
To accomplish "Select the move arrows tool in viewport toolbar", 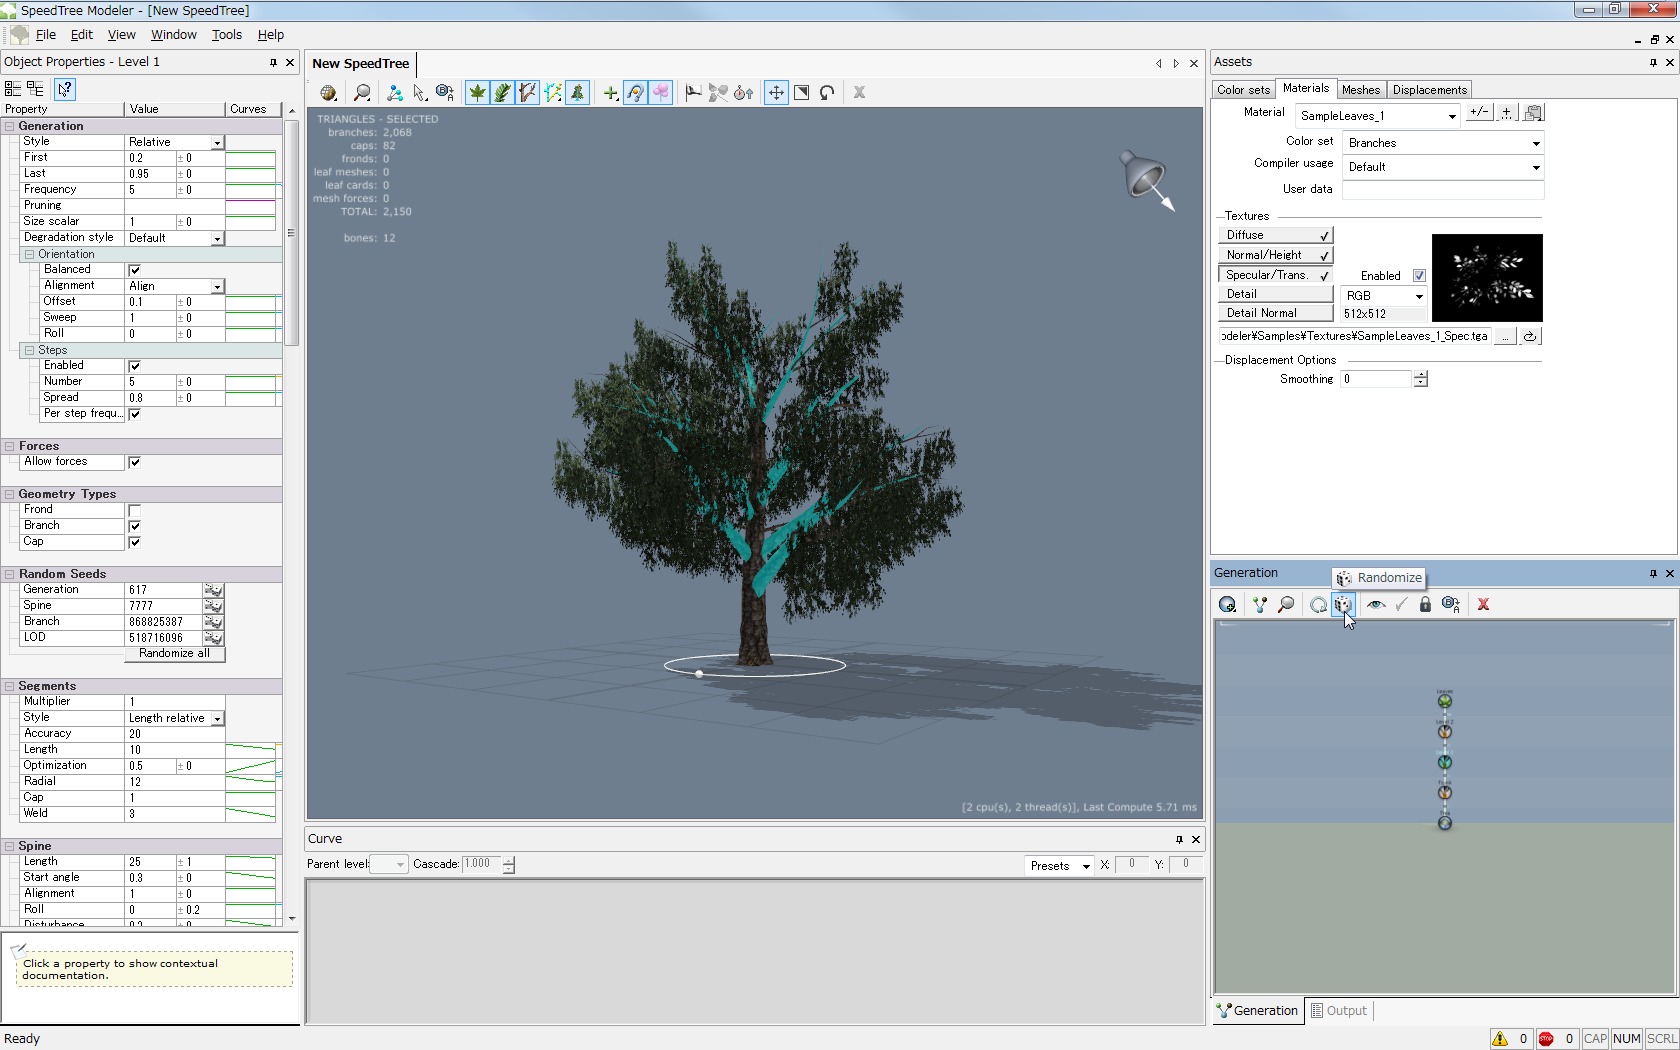I will pyautogui.click(x=775, y=93).
